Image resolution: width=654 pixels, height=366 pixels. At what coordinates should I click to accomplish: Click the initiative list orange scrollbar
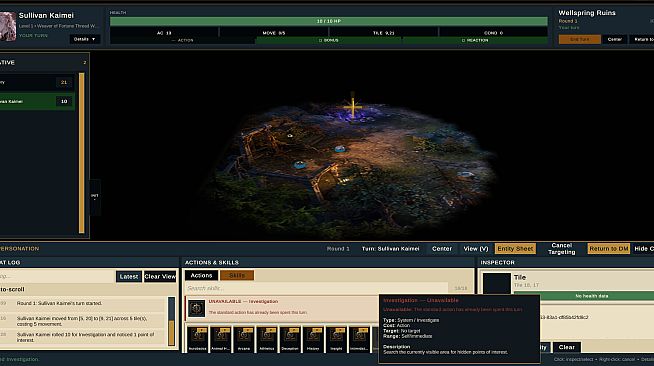click(x=82, y=153)
